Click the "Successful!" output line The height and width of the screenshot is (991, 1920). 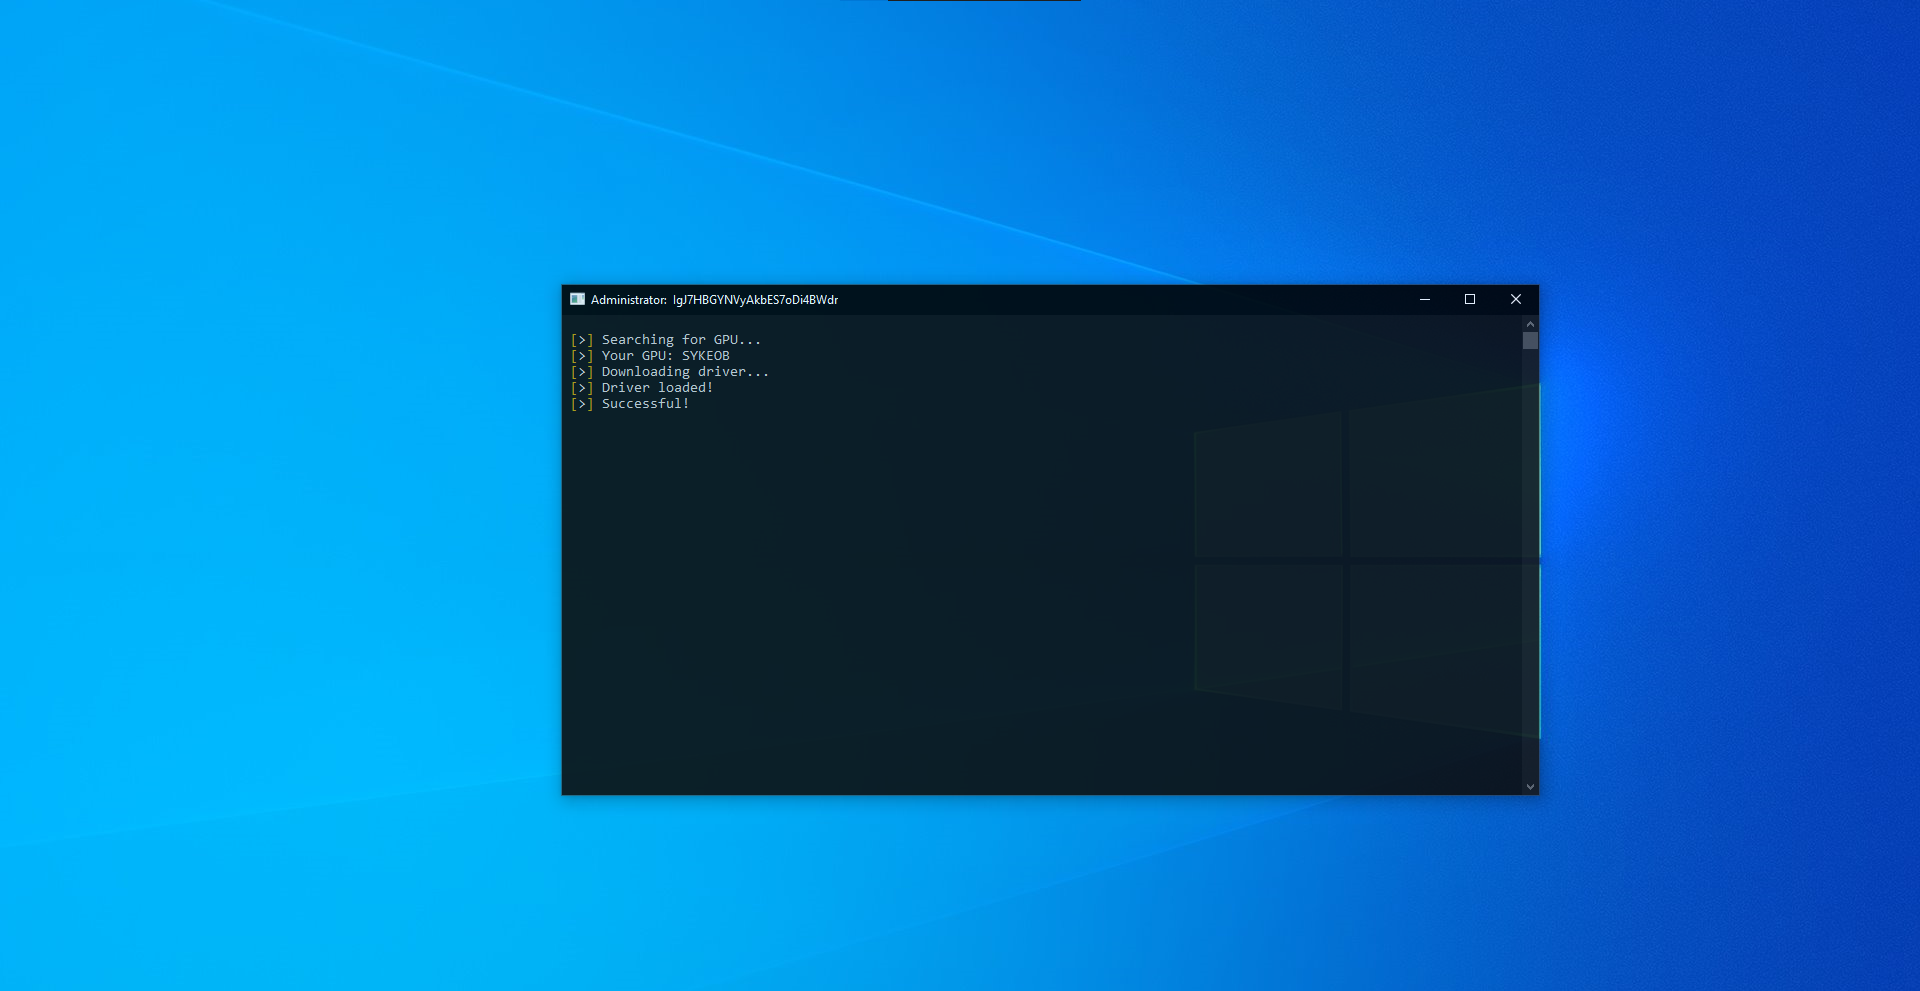pos(645,404)
